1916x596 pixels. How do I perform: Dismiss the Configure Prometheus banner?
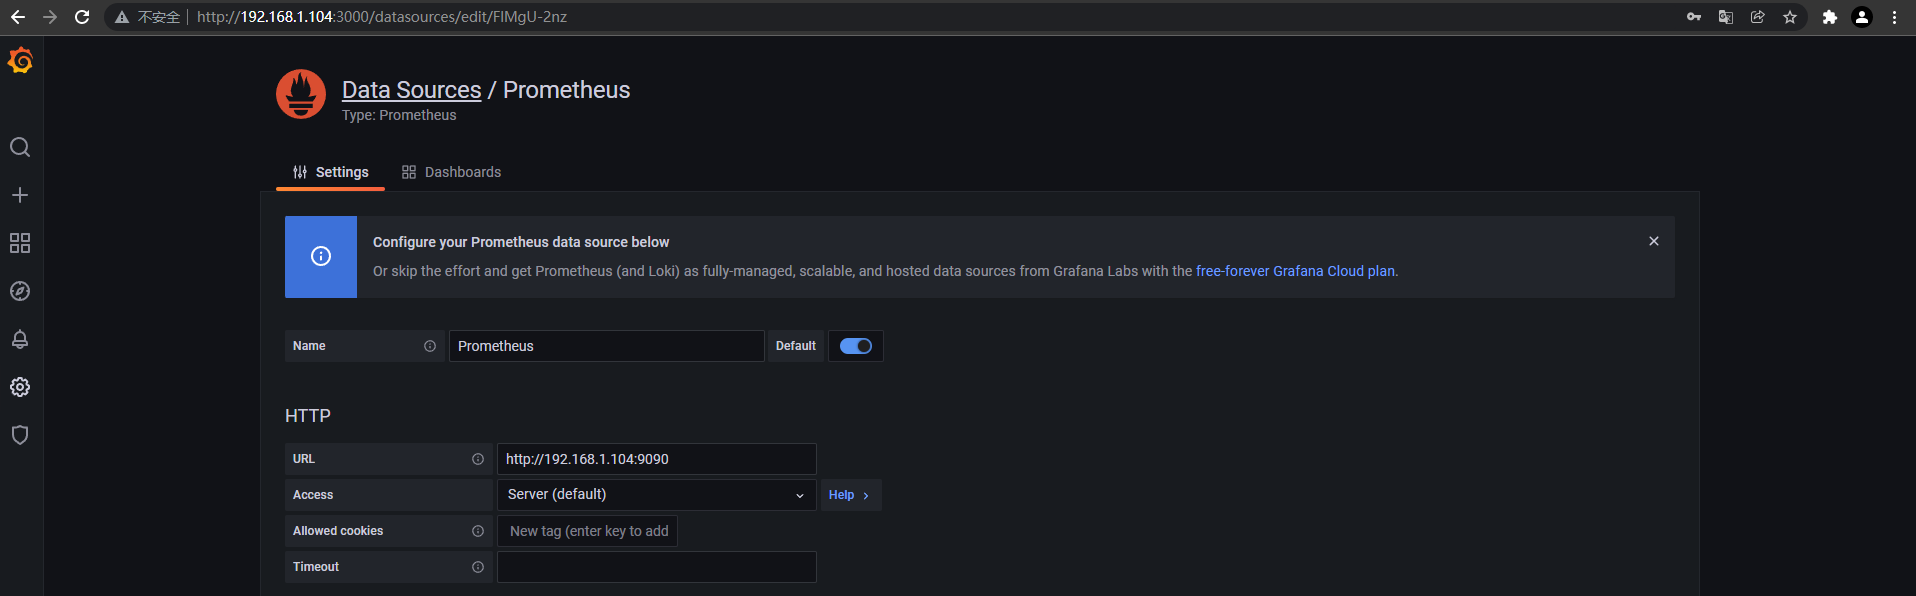coord(1654,241)
